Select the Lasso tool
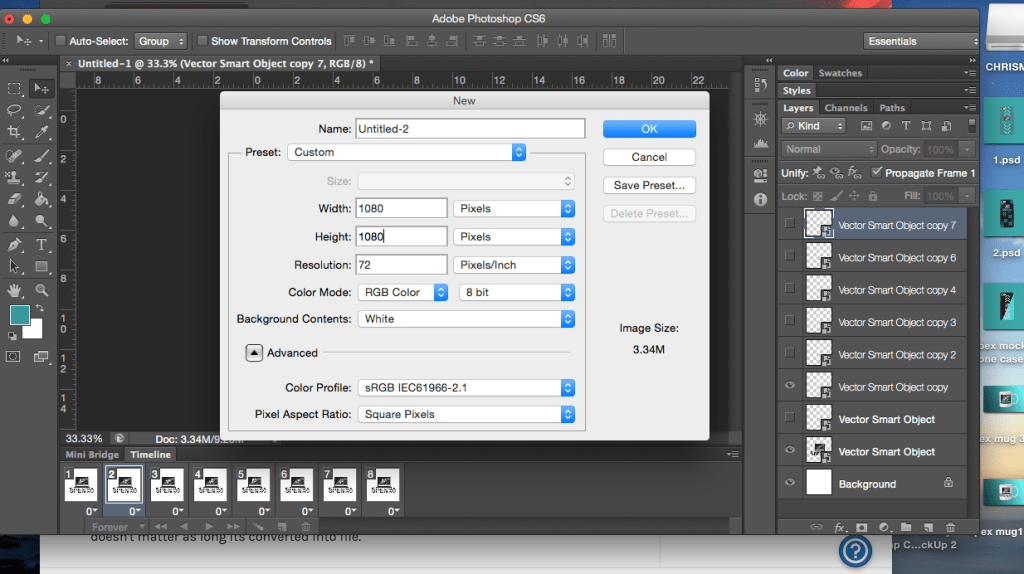Viewport: 1024px width, 574px height. coord(15,110)
